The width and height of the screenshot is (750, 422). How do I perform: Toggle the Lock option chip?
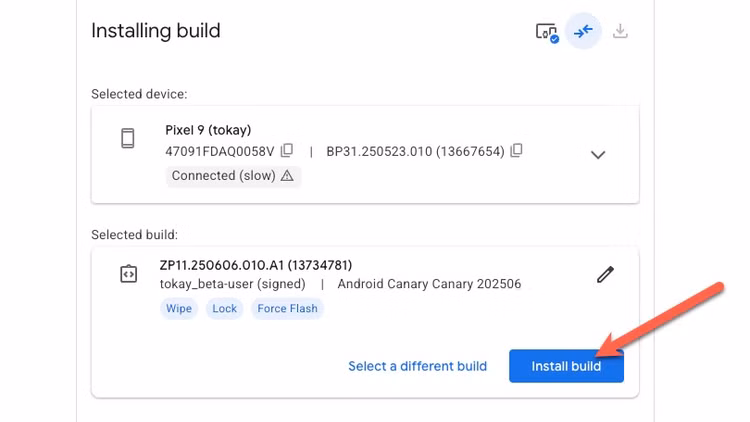(x=224, y=309)
